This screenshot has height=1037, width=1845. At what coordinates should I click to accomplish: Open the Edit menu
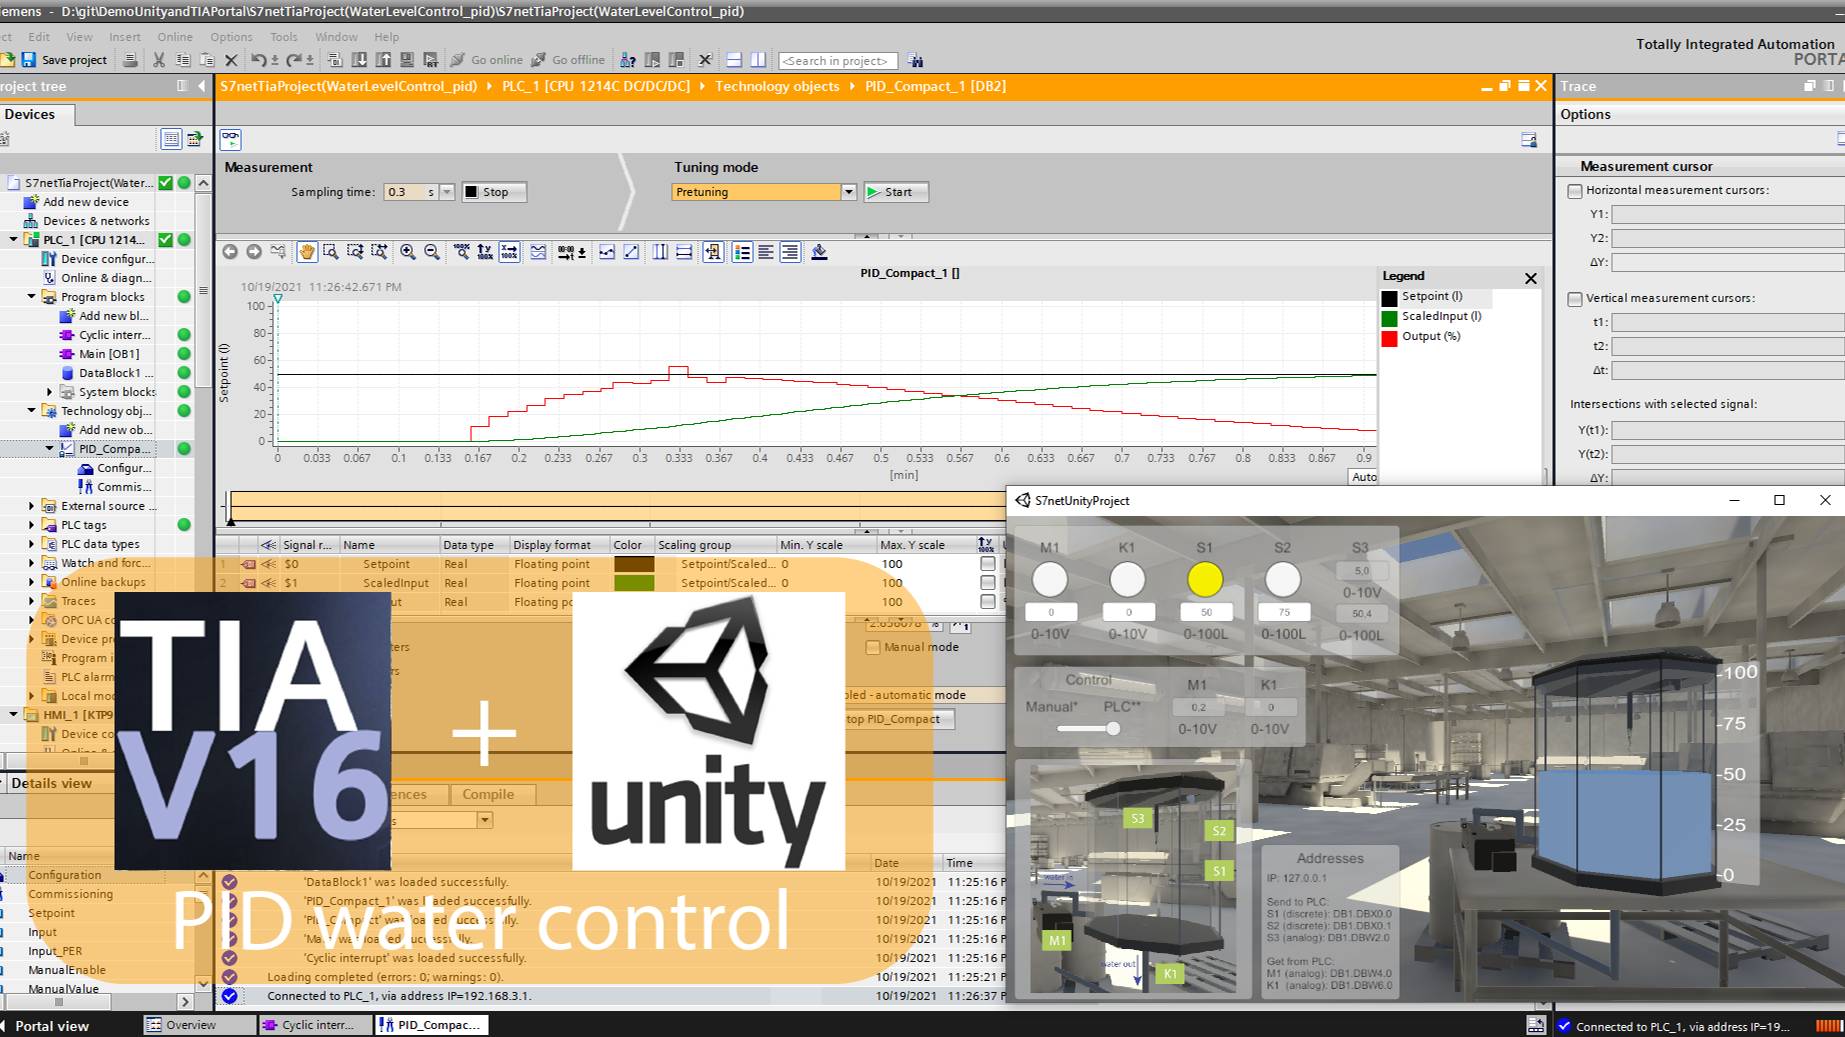click(x=39, y=37)
